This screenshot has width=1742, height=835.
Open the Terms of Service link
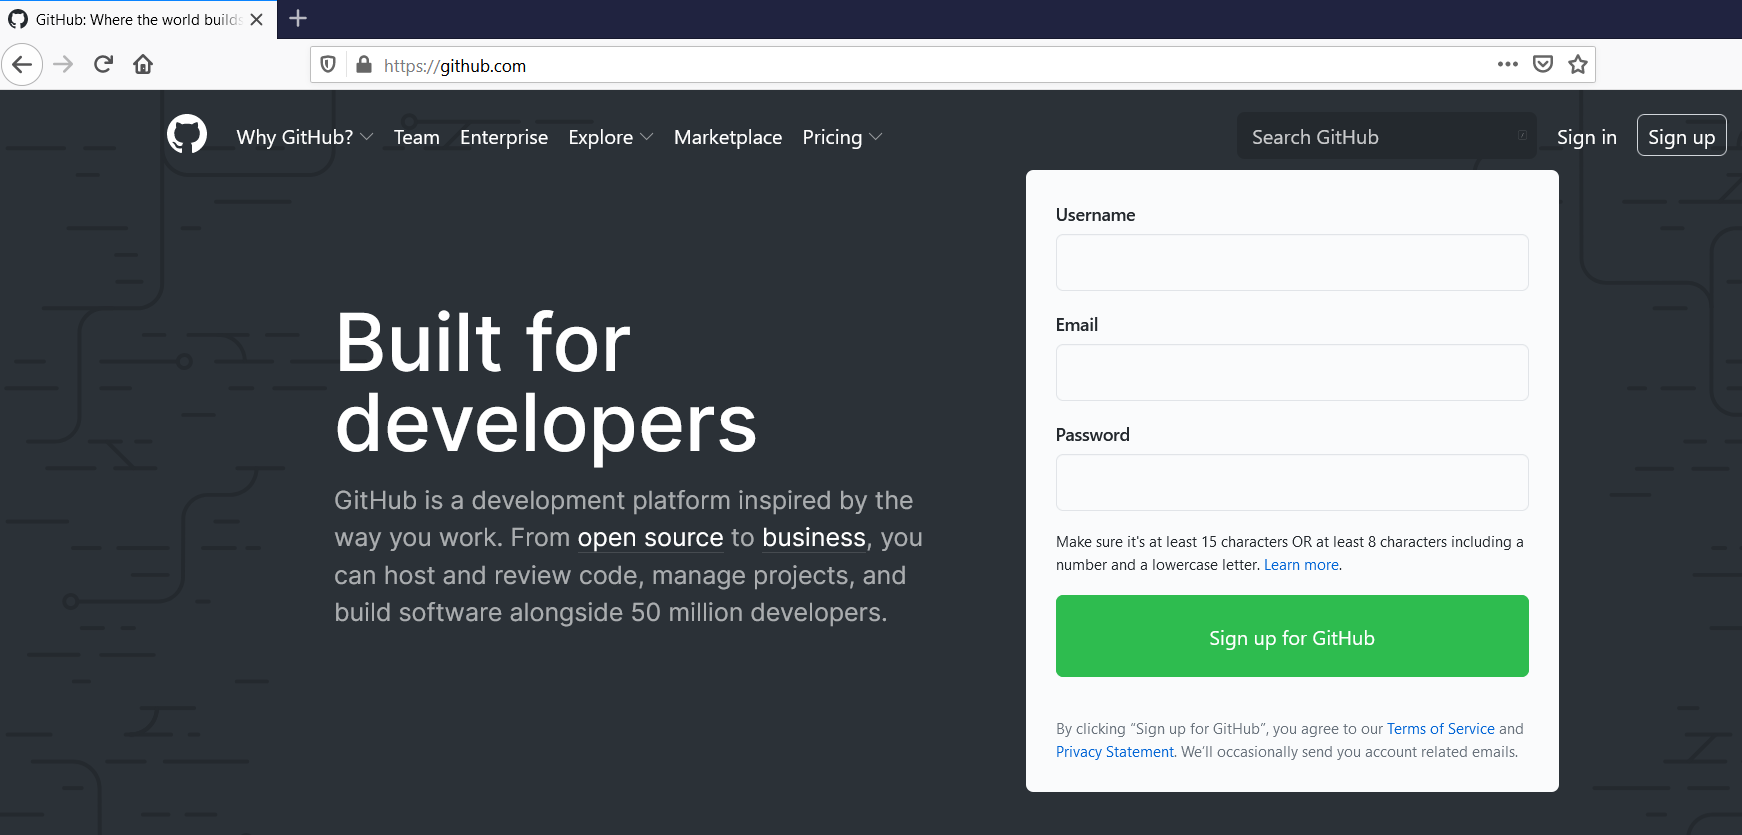tap(1441, 729)
